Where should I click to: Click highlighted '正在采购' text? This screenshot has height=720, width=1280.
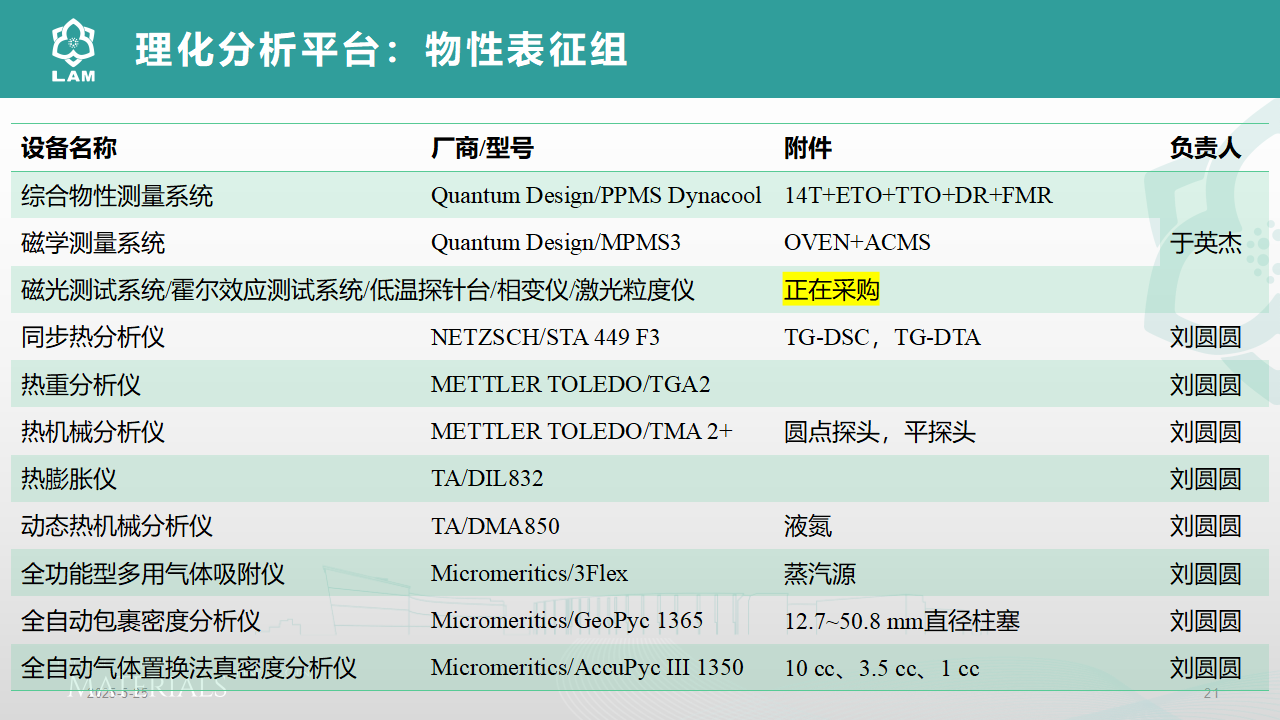(x=832, y=290)
